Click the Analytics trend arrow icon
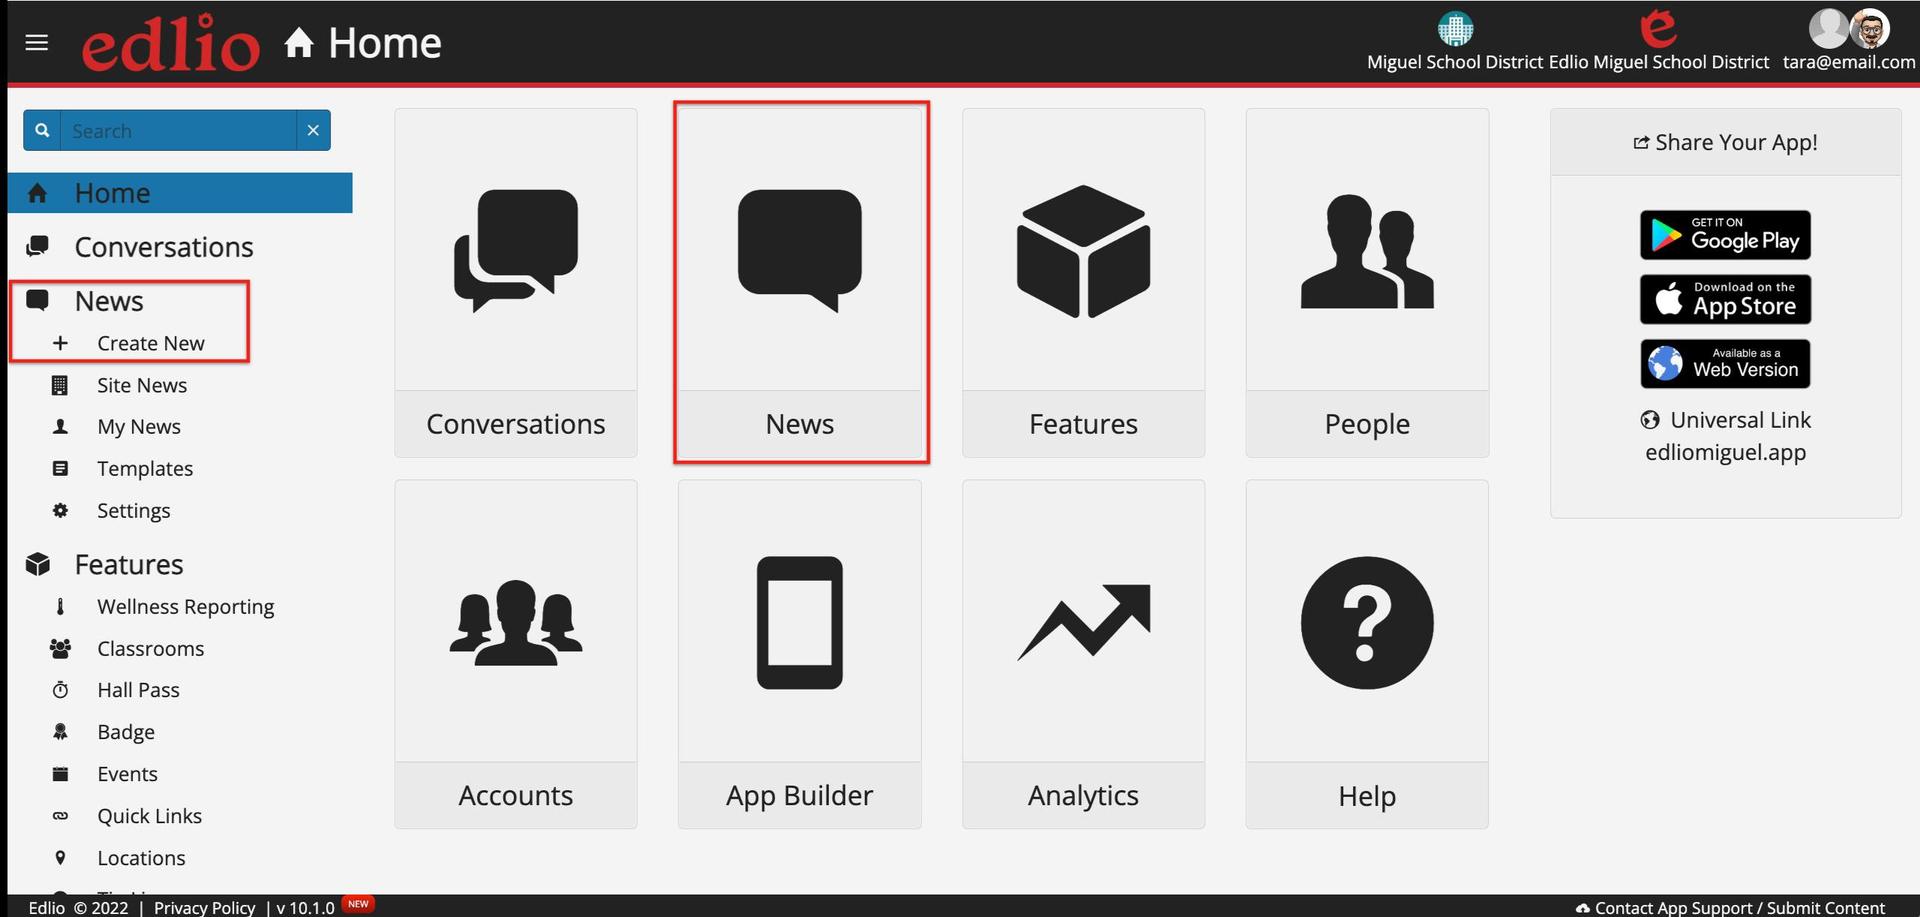The width and height of the screenshot is (1920, 917). 1083,622
